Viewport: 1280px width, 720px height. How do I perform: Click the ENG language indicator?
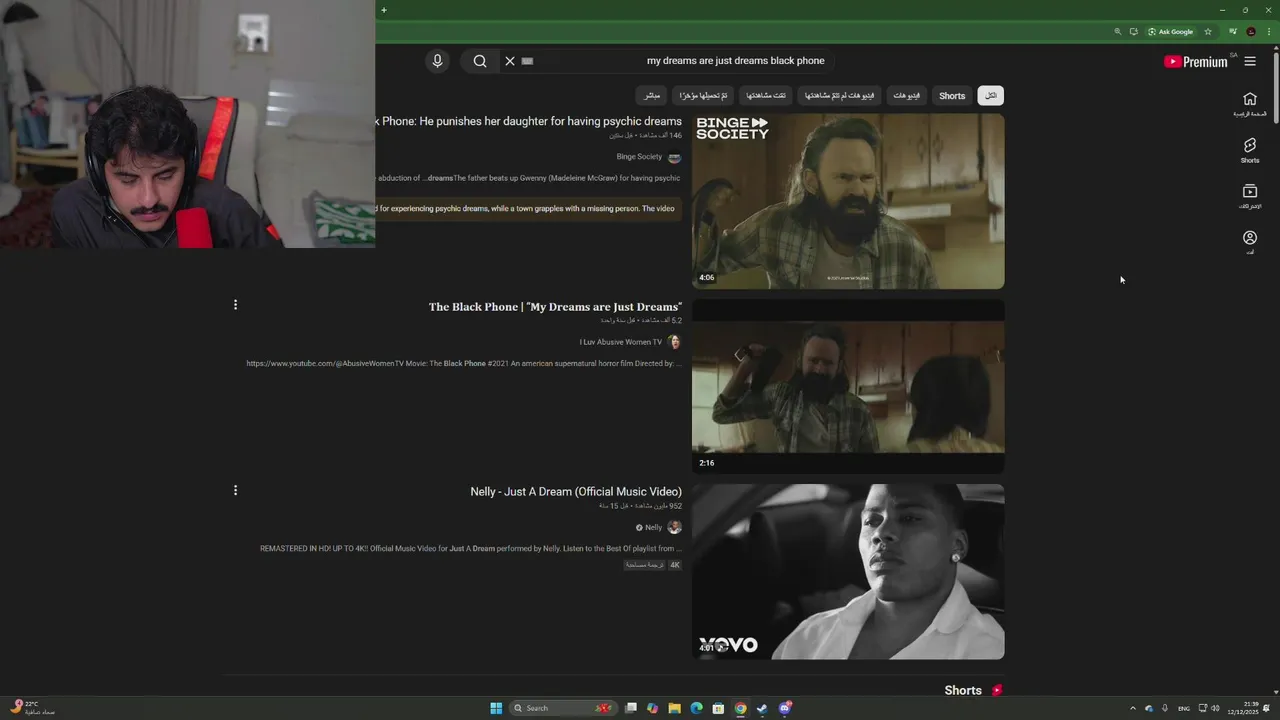coord(1184,708)
